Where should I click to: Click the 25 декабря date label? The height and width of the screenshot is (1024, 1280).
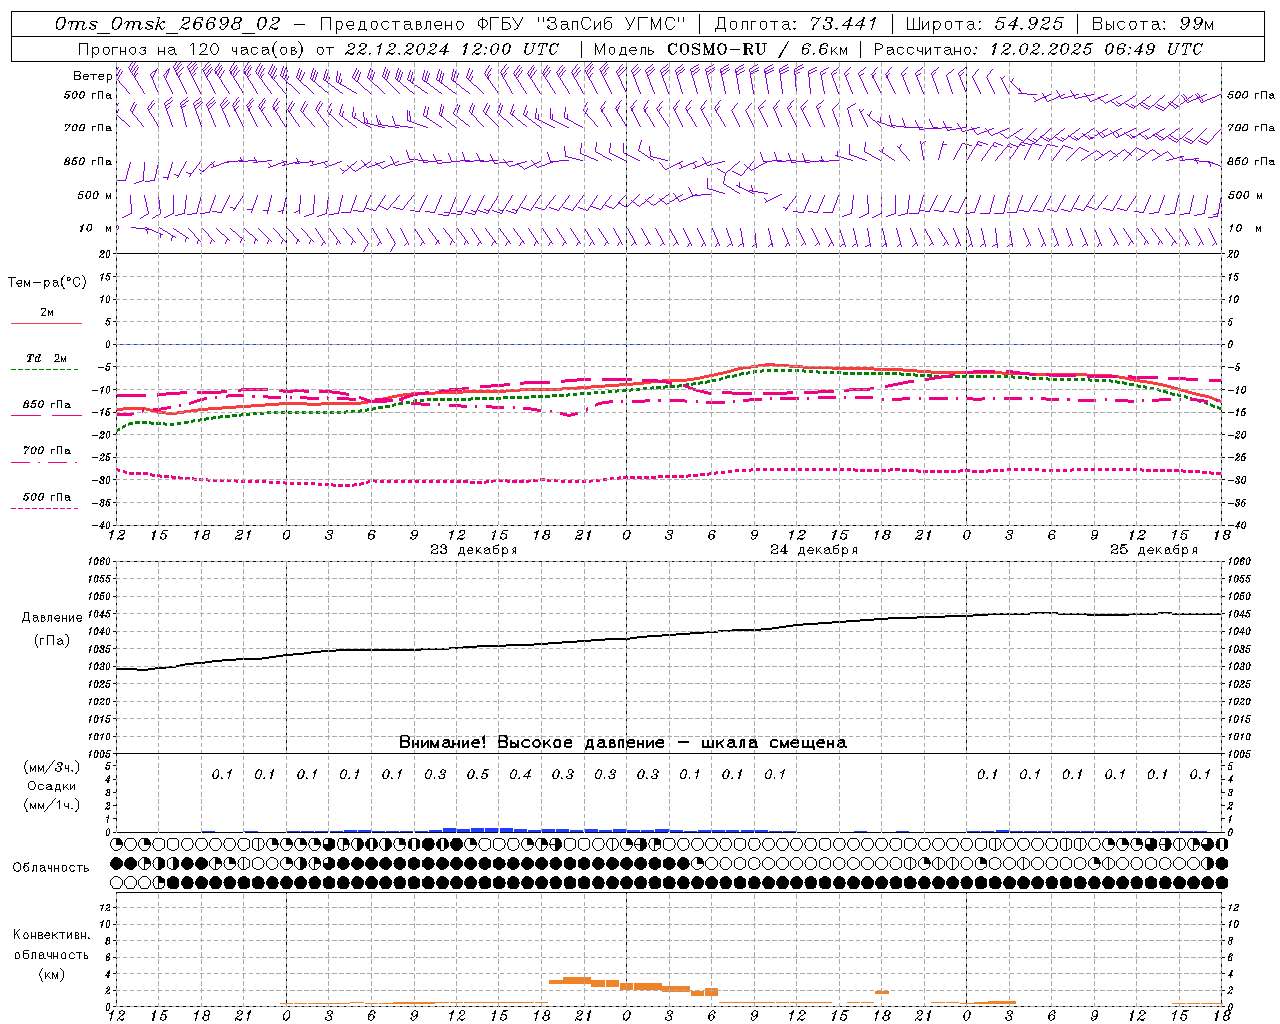tap(1154, 550)
